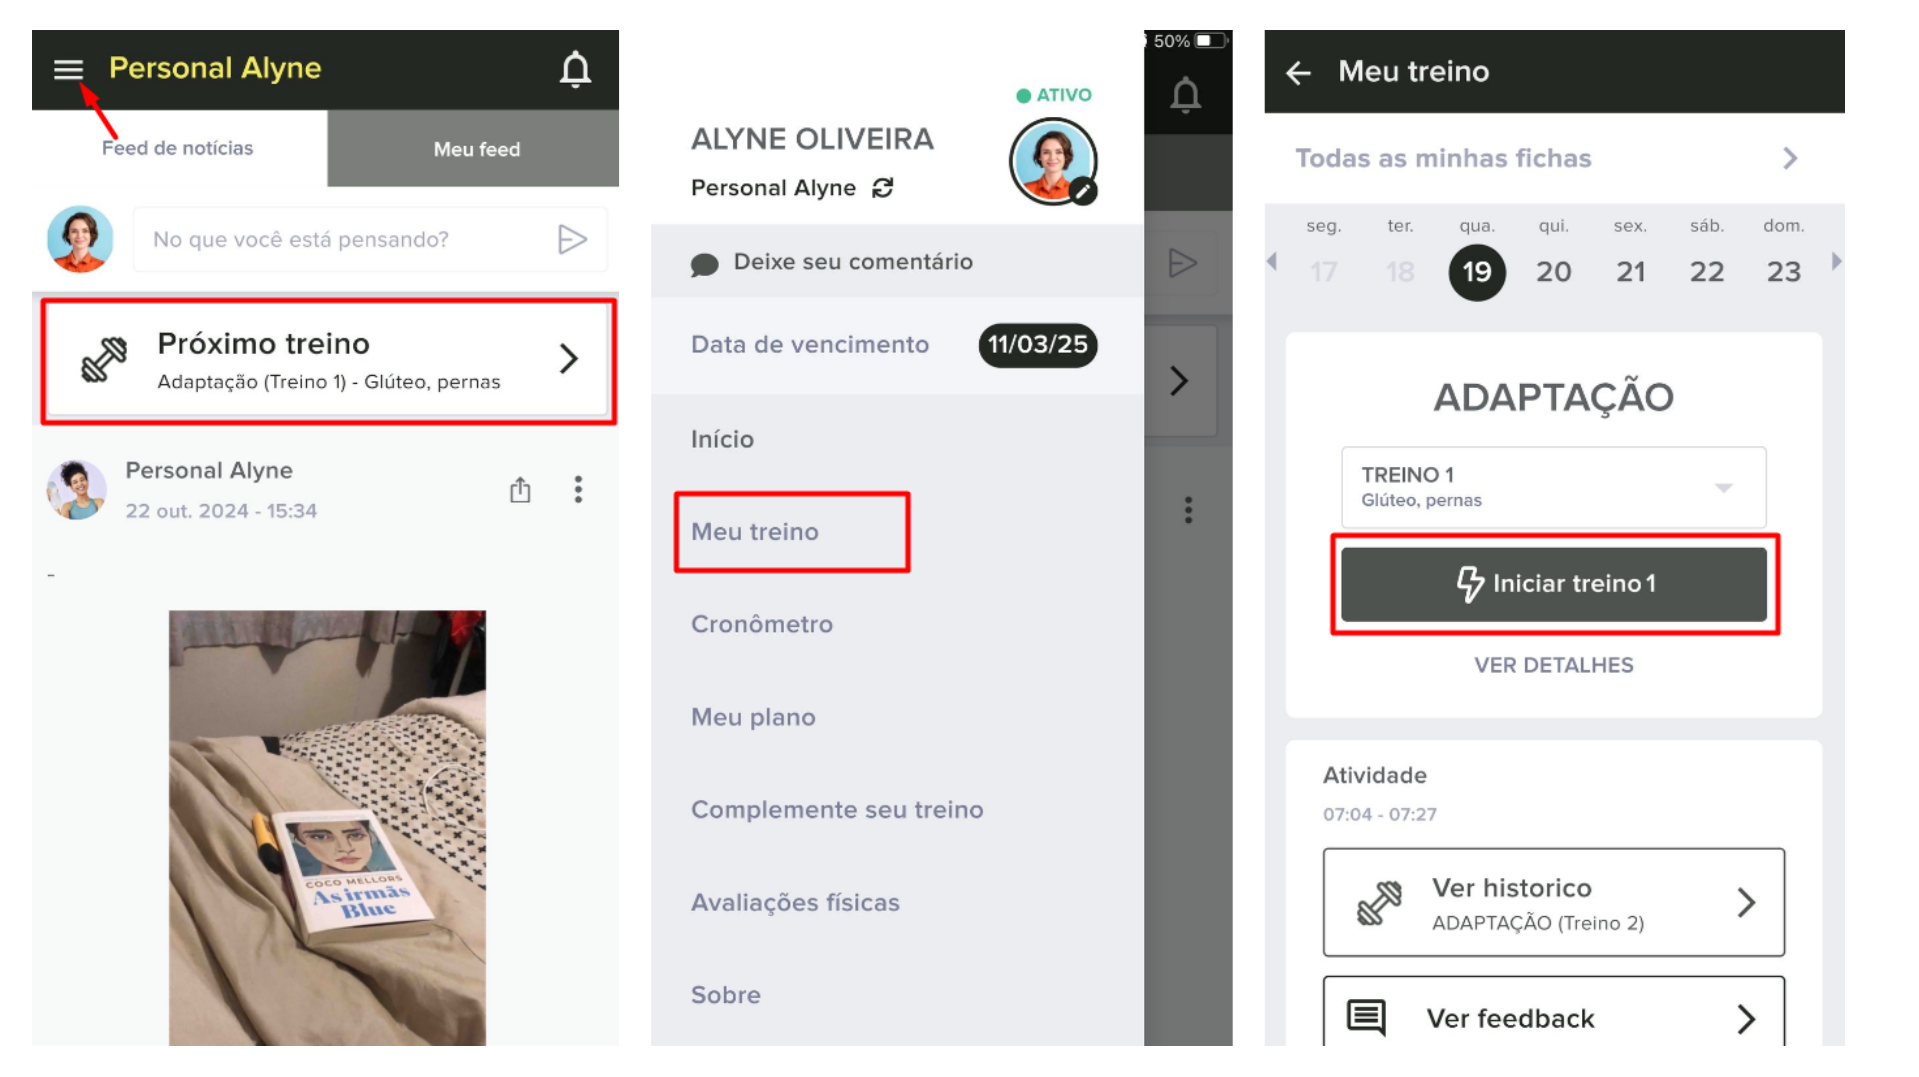Send the post with the paper plane icon
Screen dimensions: 1919x1077
[x=572, y=239]
